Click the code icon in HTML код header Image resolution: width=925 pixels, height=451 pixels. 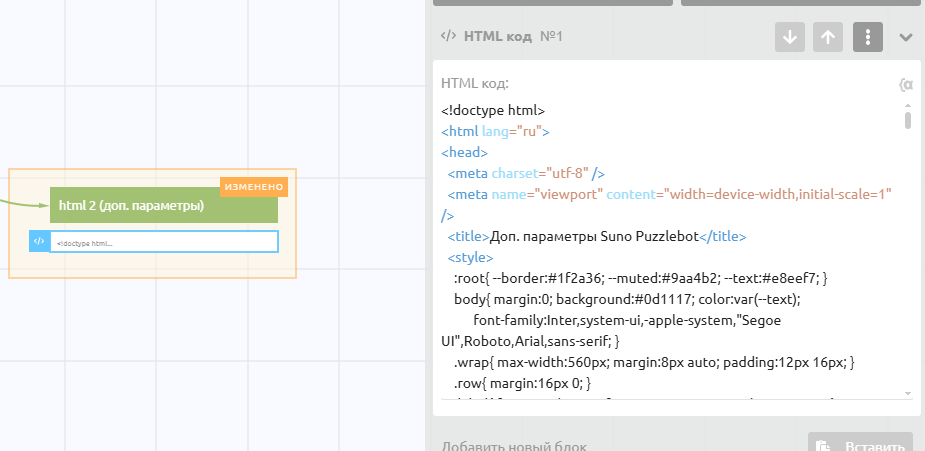[448, 36]
